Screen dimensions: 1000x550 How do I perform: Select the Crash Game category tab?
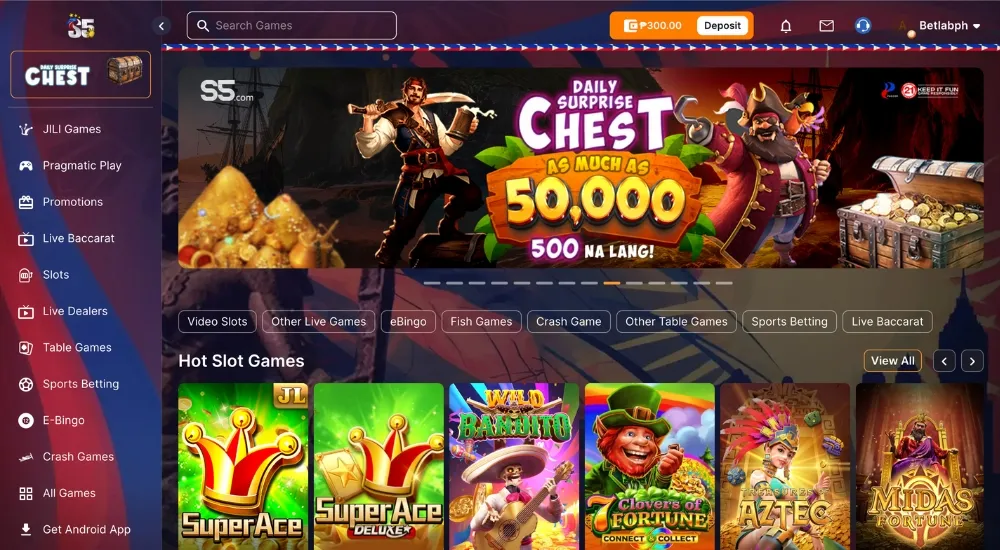point(569,322)
